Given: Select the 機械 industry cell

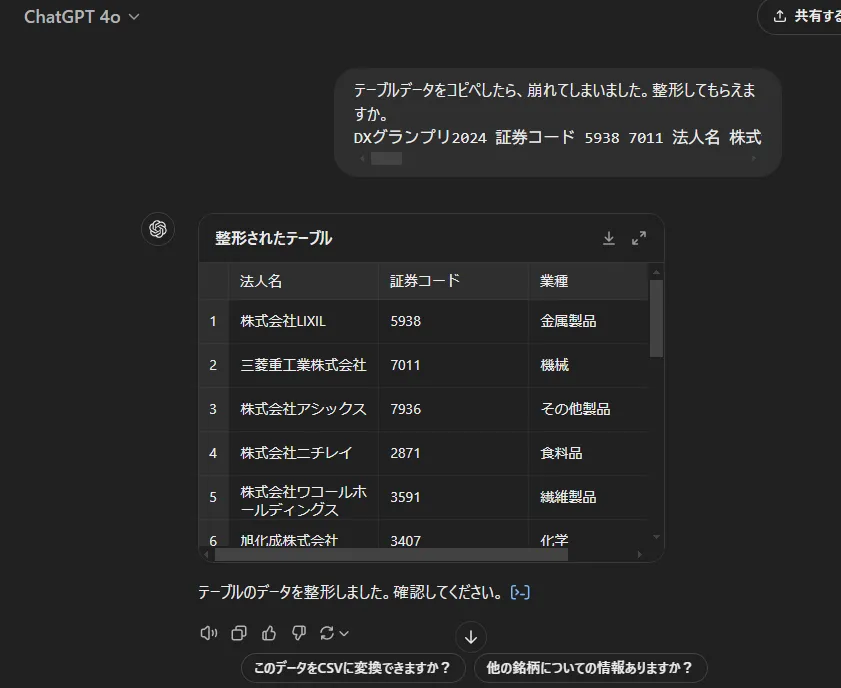Looking at the screenshot, I should [588, 365].
